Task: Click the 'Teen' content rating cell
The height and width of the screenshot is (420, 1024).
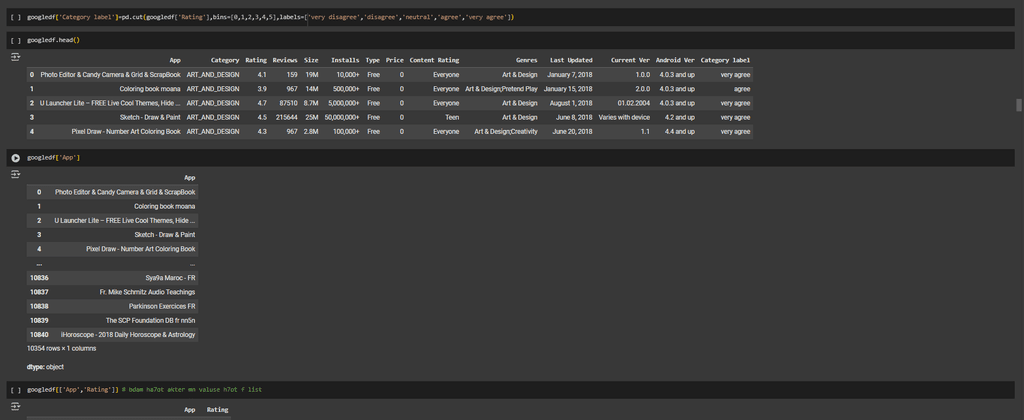Action: tap(452, 118)
